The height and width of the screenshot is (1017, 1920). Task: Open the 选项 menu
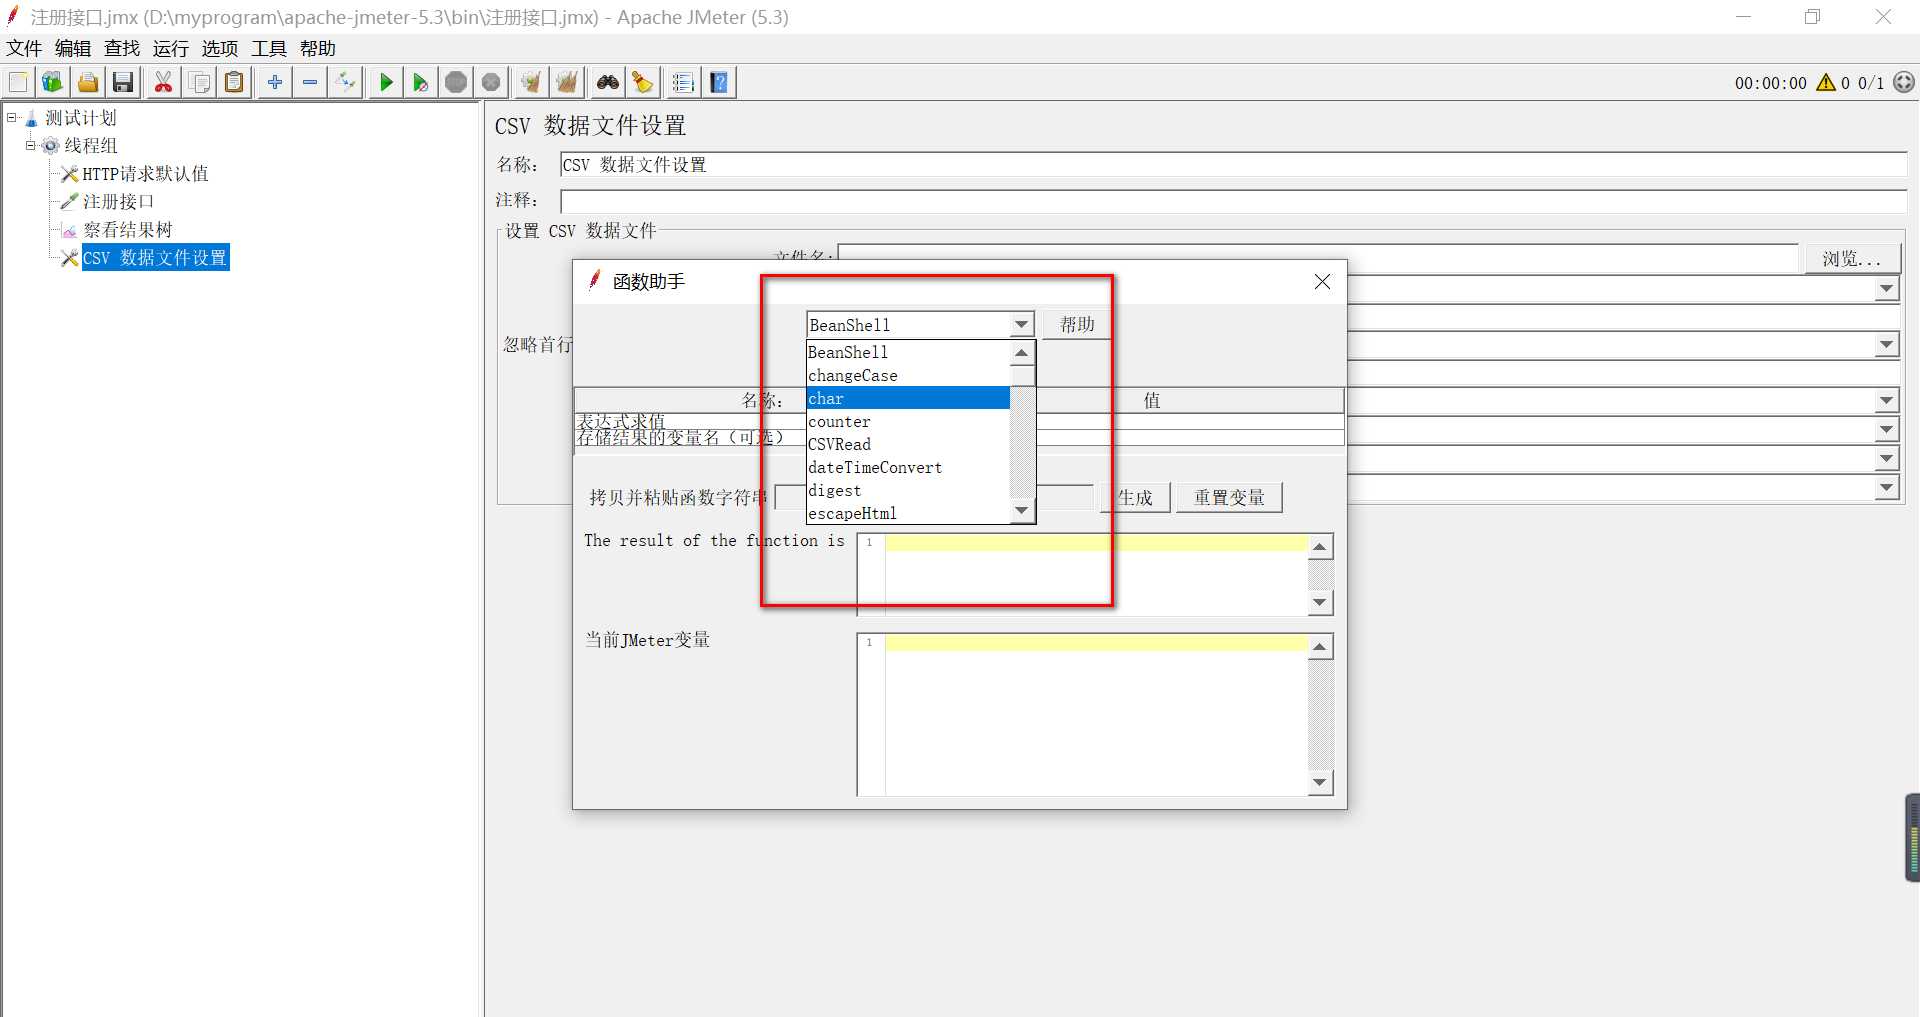click(220, 49)
